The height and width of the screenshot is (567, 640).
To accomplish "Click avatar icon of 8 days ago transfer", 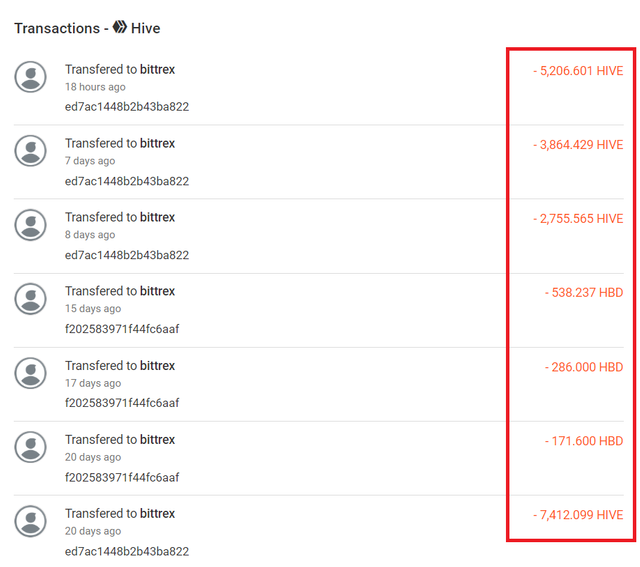I will tap(30, 225).
